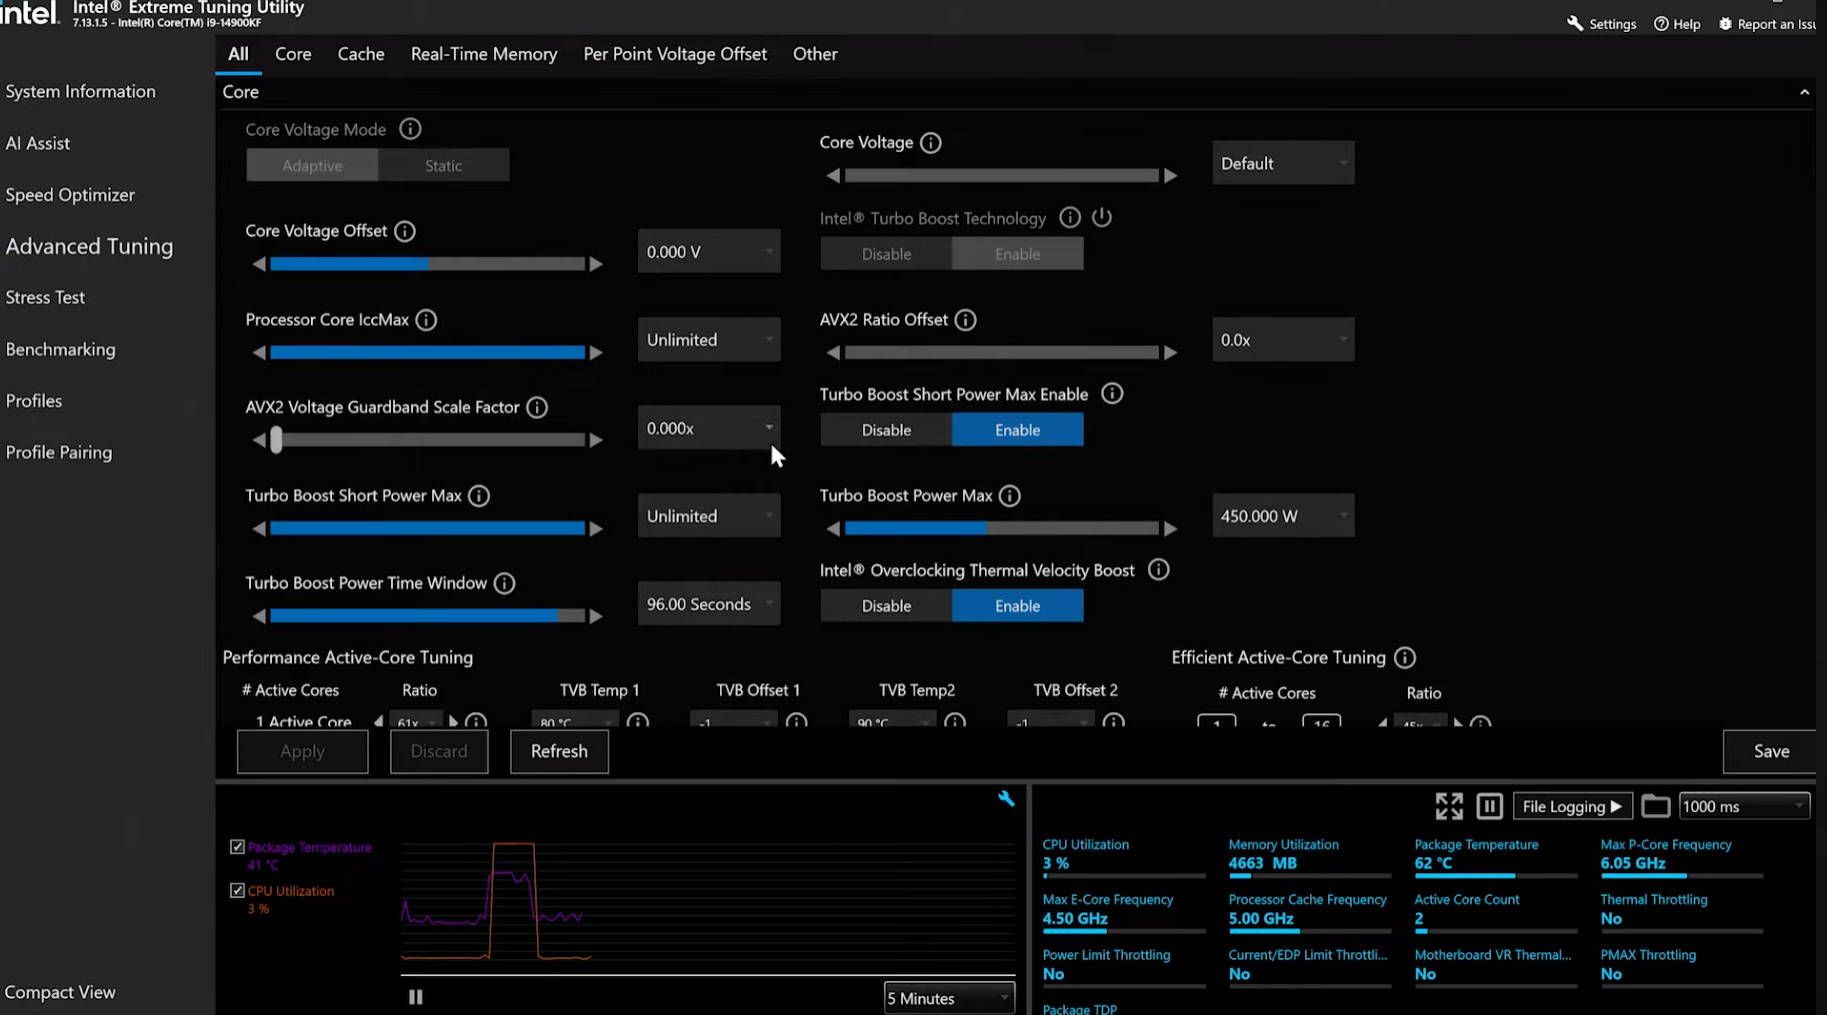
Task: Show info for AVX2 Voltage Guardband Scale Factor
Action: click(x=537, y=407)
